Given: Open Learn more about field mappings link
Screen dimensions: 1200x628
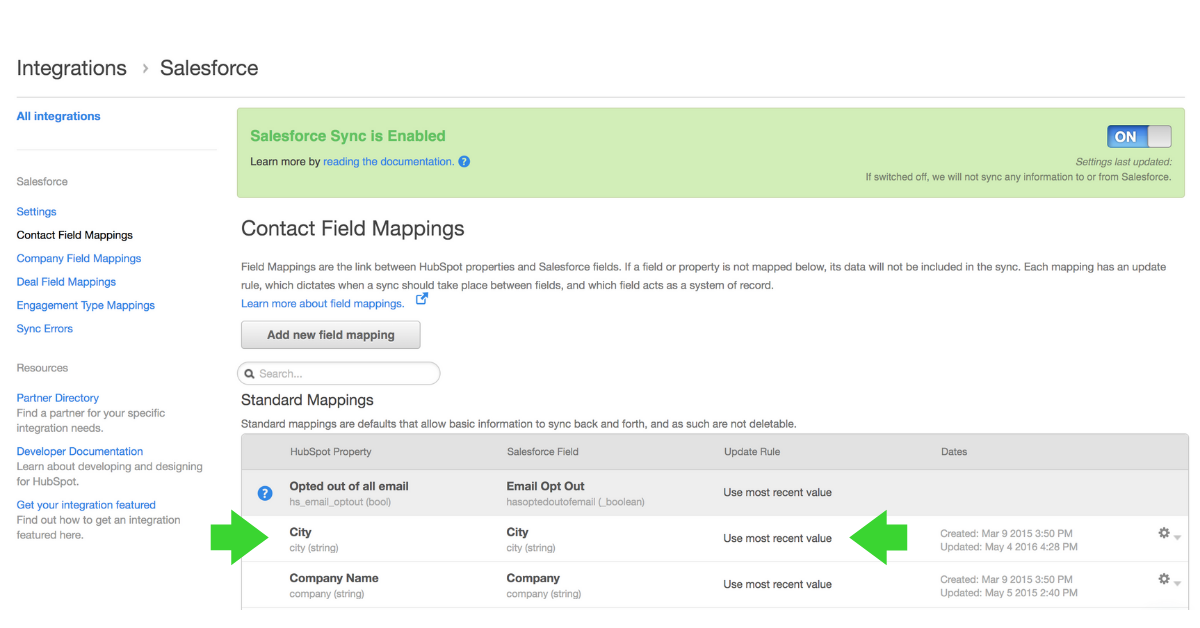Looking at the screenshot, I should (322, 303).
